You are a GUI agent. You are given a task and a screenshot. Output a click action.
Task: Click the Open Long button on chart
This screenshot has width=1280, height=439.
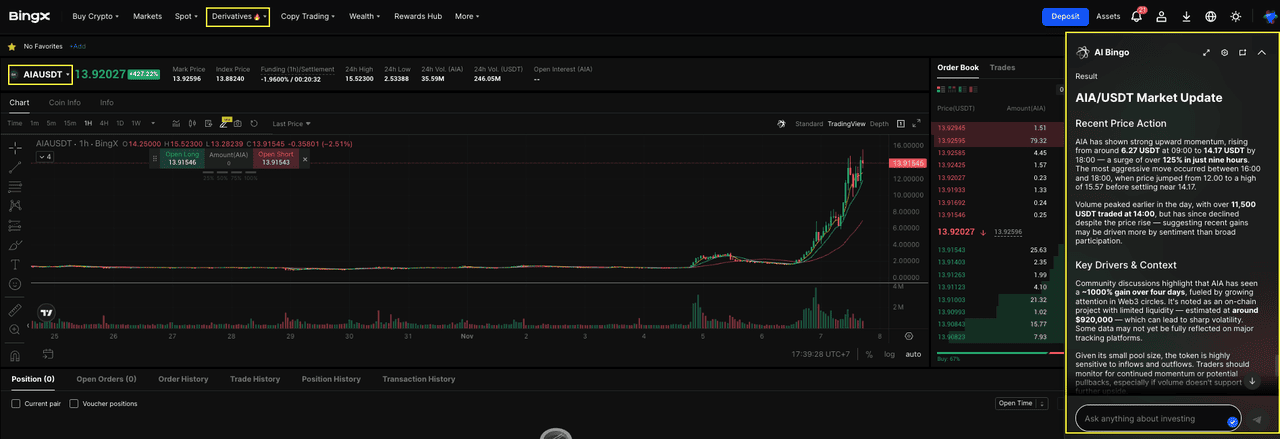click(181, 158)
